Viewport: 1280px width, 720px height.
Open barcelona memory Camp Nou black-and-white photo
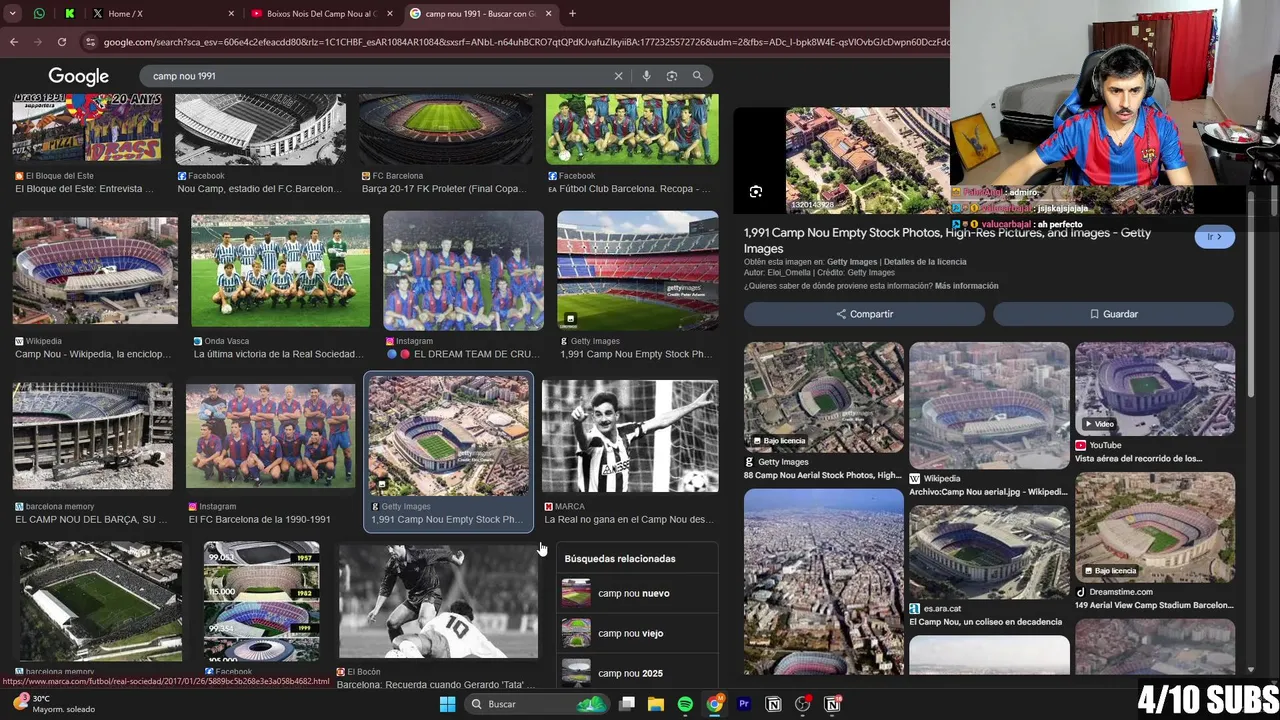pyautogui.click(x=92, y=436)
